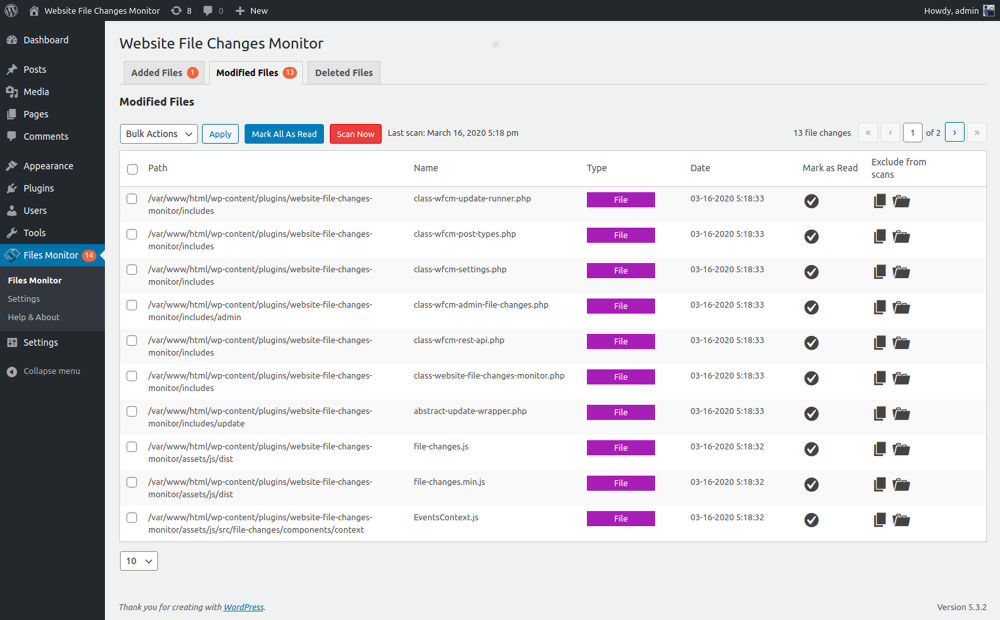Mark class-wfcm-rest-api.php as read checkmark

click(x=811, y=343)
